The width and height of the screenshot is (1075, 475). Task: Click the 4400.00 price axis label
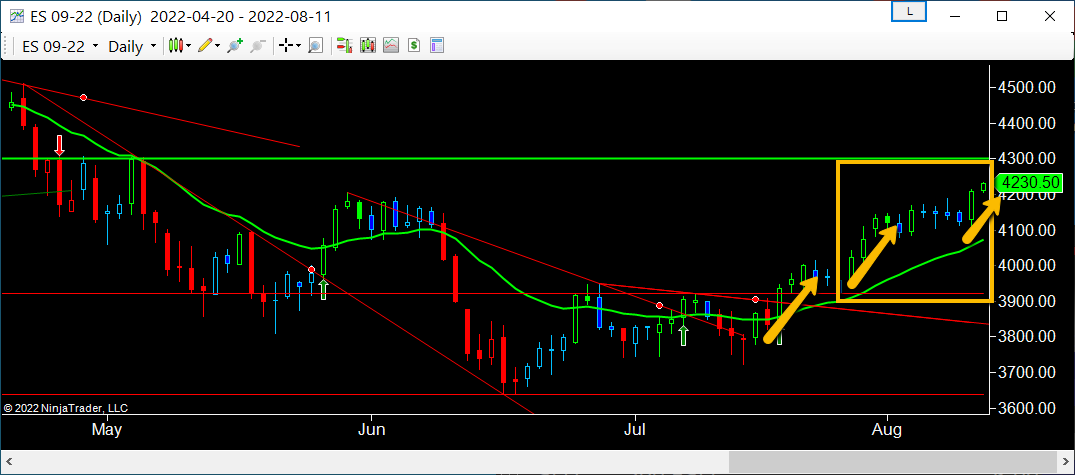(x=1029, y=123)
